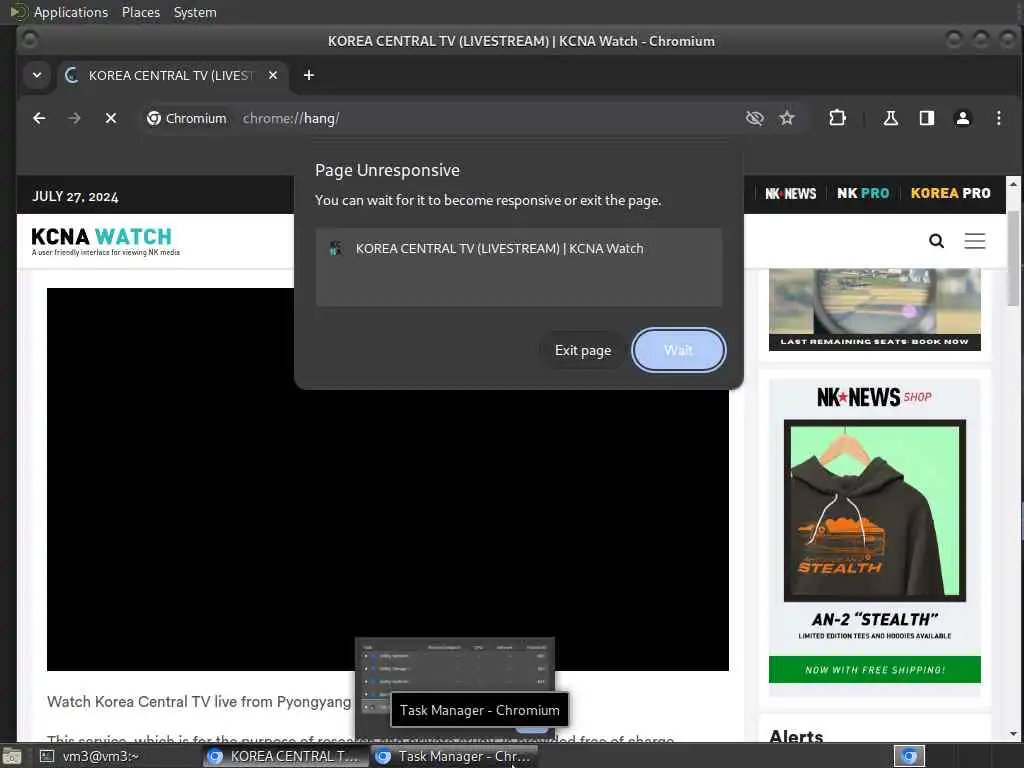1024x768 pixels.
Task: Click the Last Remaining Seats ad banner
Action: click(x=874, y=309)
